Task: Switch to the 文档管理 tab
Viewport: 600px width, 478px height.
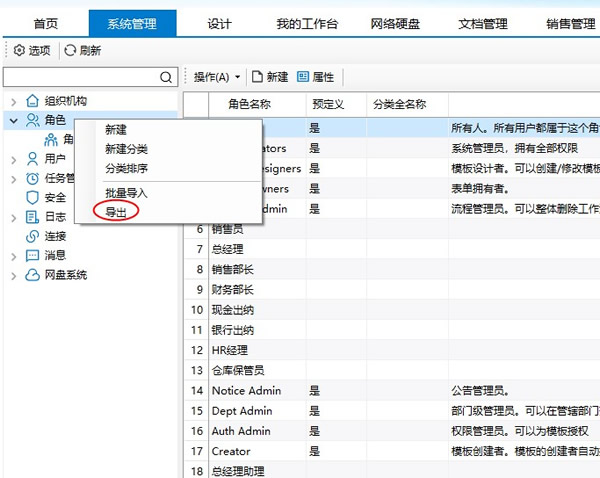Action: coord(483,23)
